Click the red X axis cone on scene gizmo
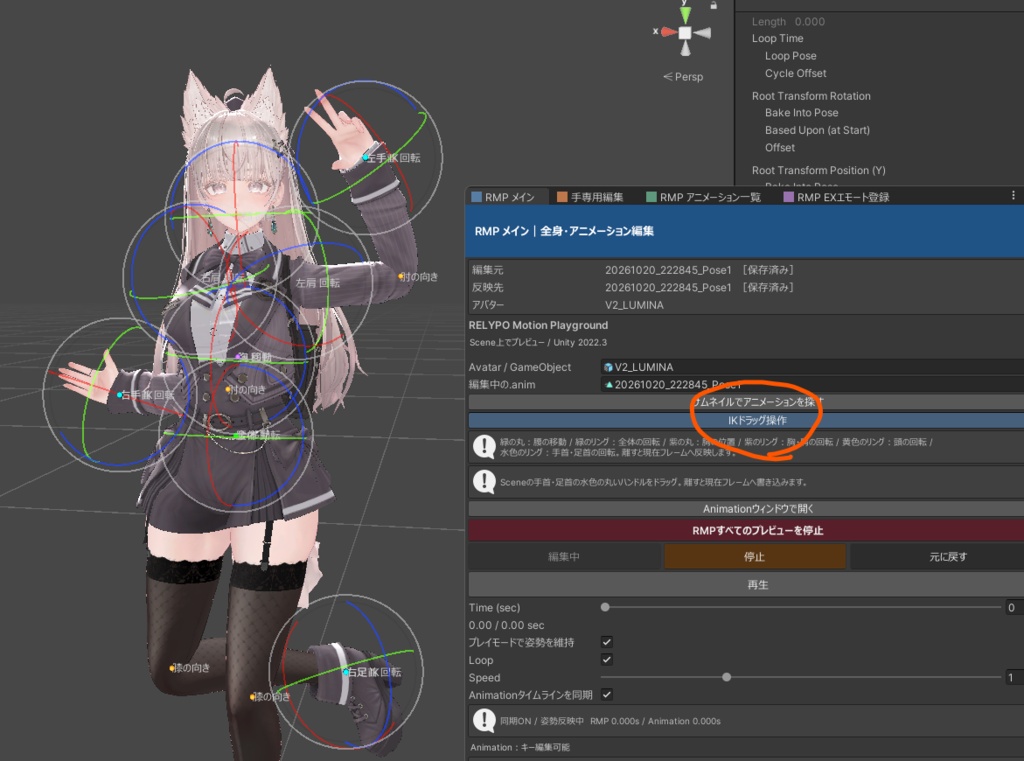This screenshot has height=761, width=1024. coord(669,31)
